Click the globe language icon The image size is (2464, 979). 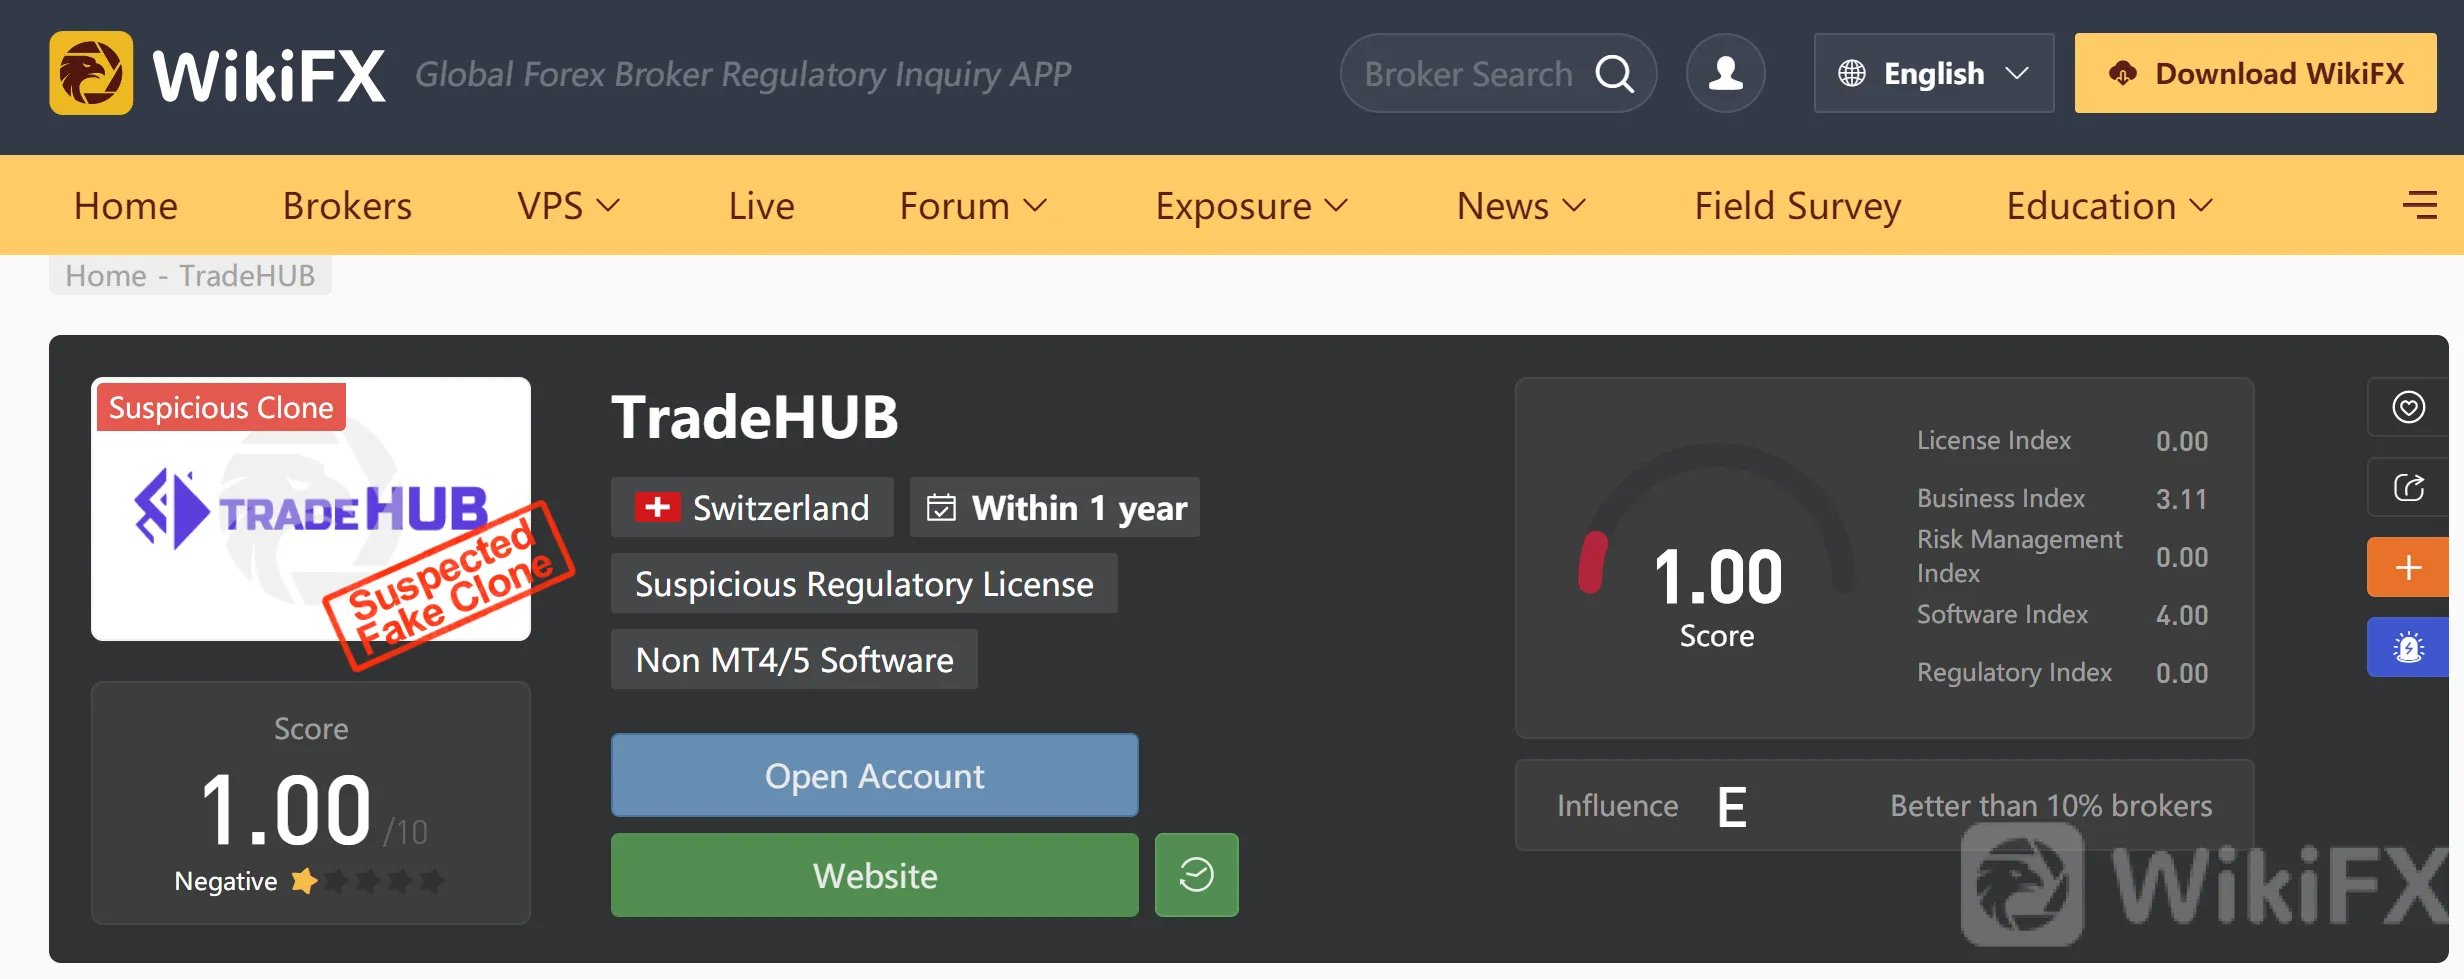pyautogui.click(x=1852, y=73)
